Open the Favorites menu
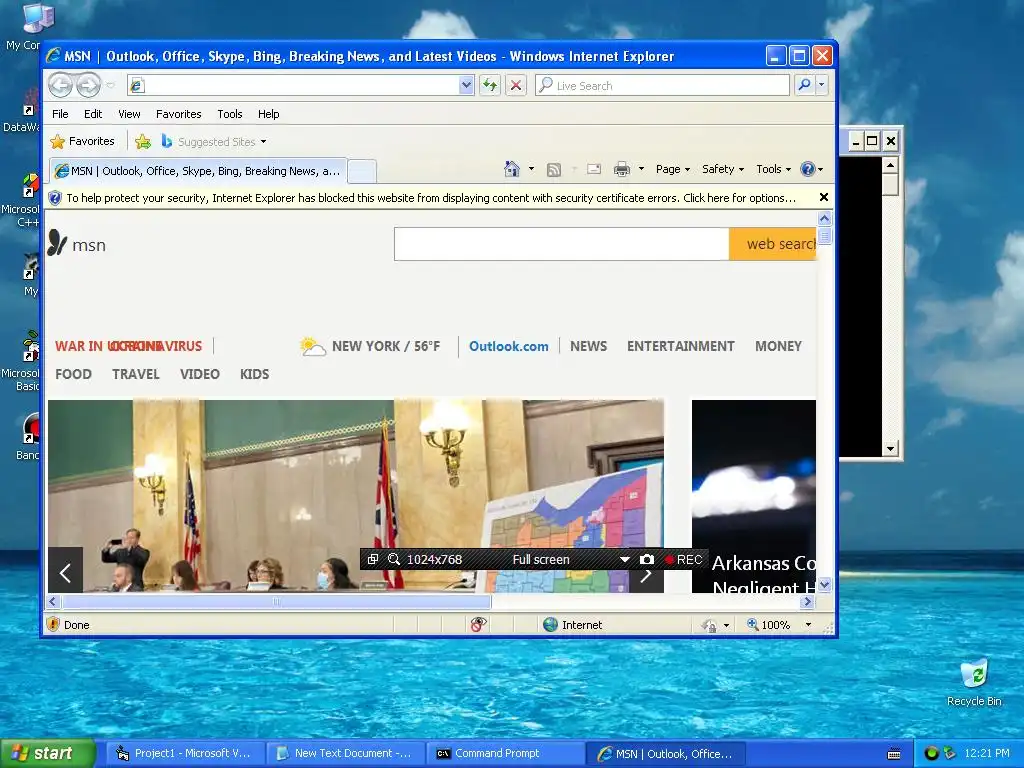The height and width of the screenshot is (768, 1024). (178, 114)
